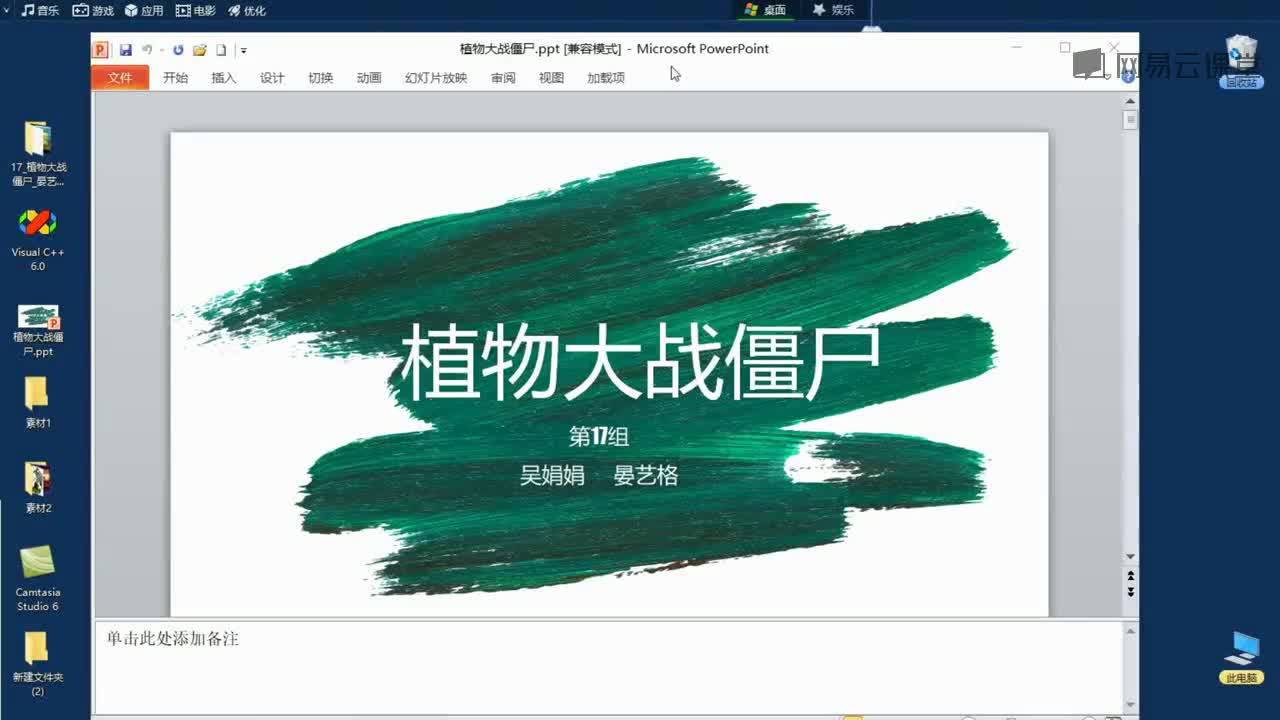Screen dimensions: 1280x720
Task: Go to previous slide double-arrow button
Action: (1131, 577)
